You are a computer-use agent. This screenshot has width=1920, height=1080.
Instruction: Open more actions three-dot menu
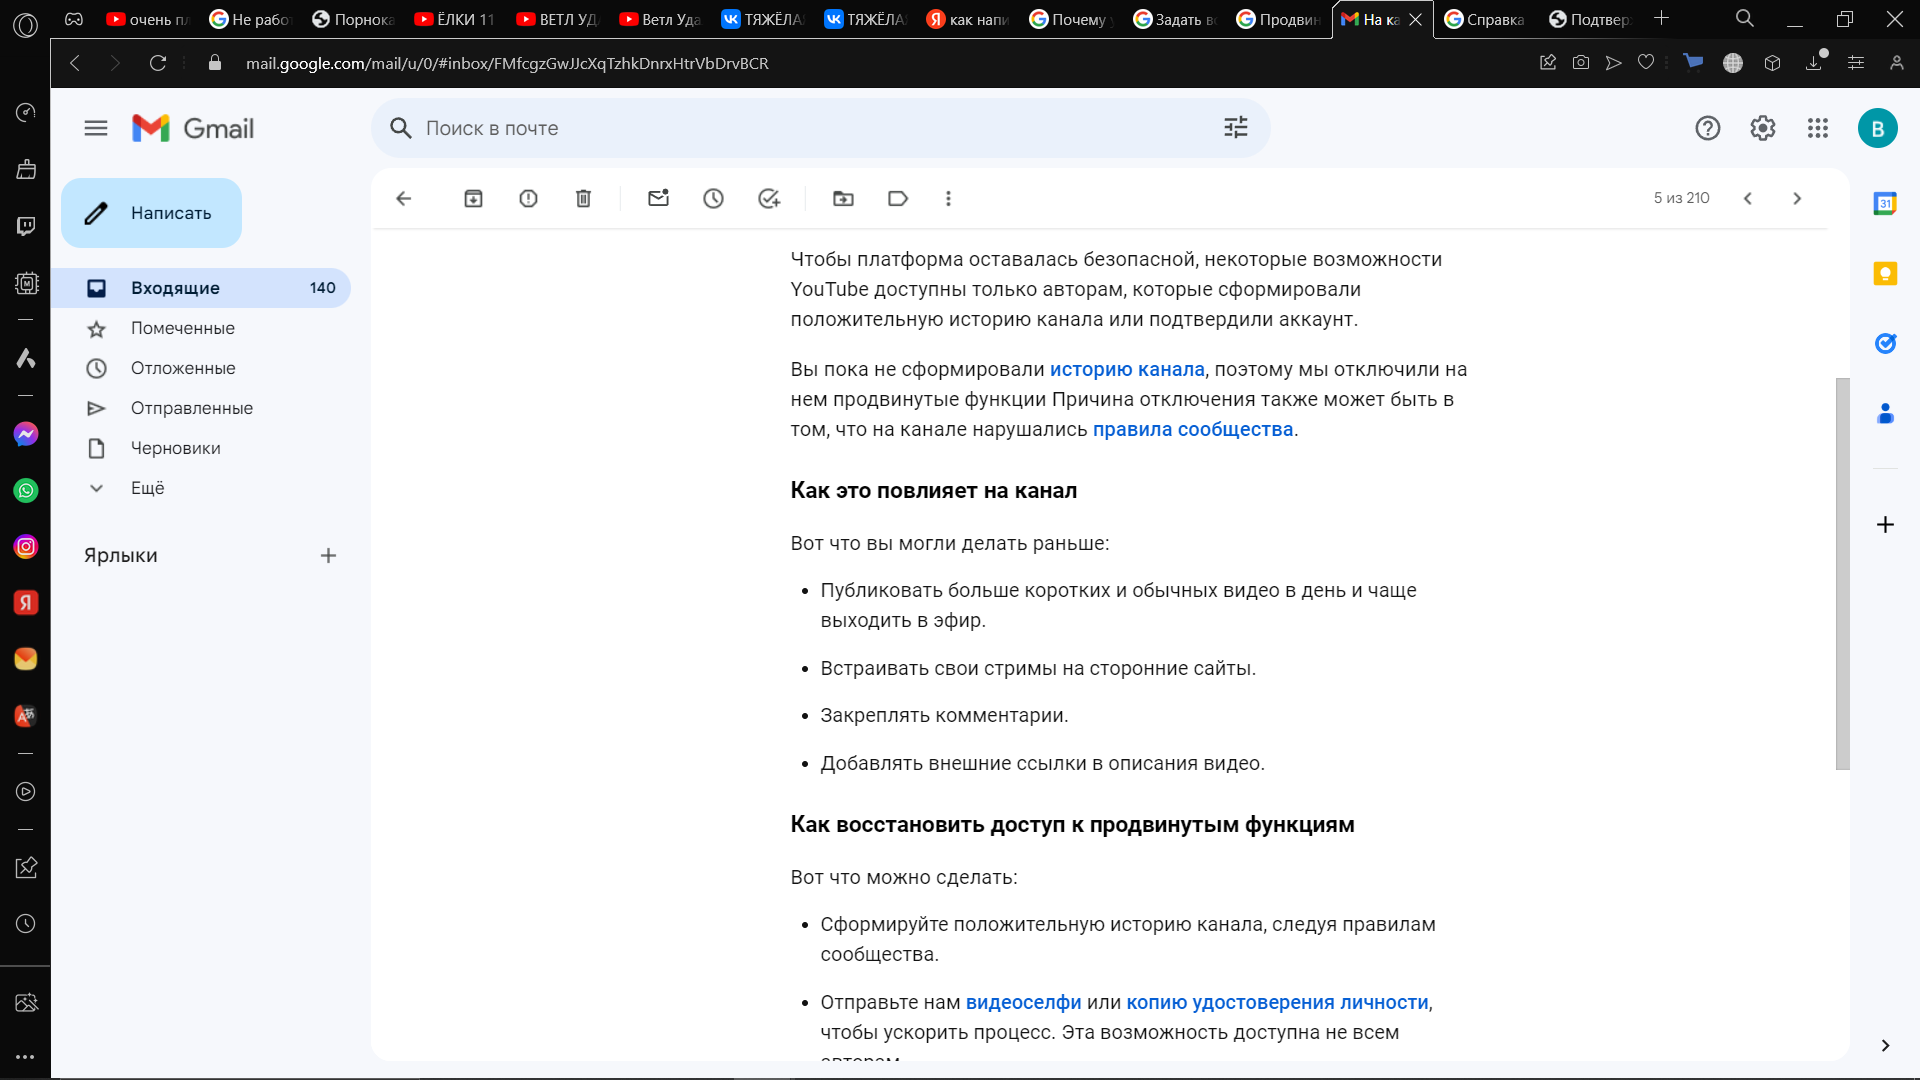tap(948, 199)
